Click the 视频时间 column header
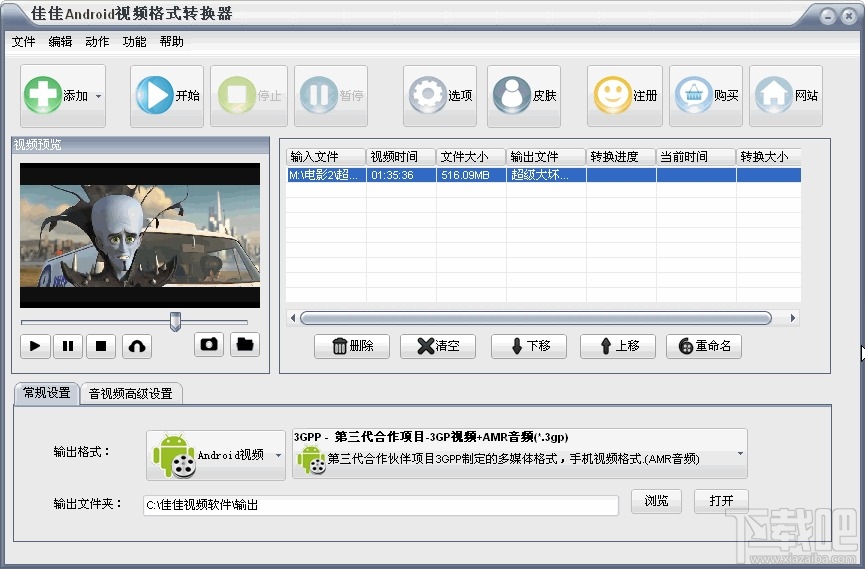Screen dimensions: 865x569 click(401, 157)
